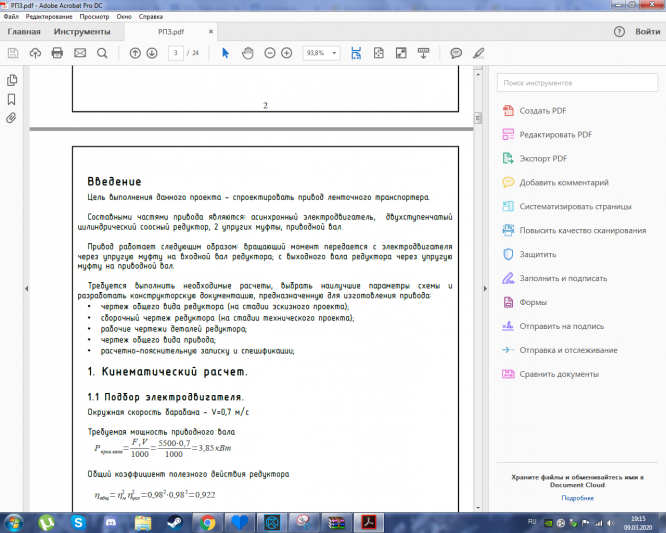Image resolution: width=666 pixels, height=533 pixels.
Task: Send file by email icon
Action: [x=80, y=53]
